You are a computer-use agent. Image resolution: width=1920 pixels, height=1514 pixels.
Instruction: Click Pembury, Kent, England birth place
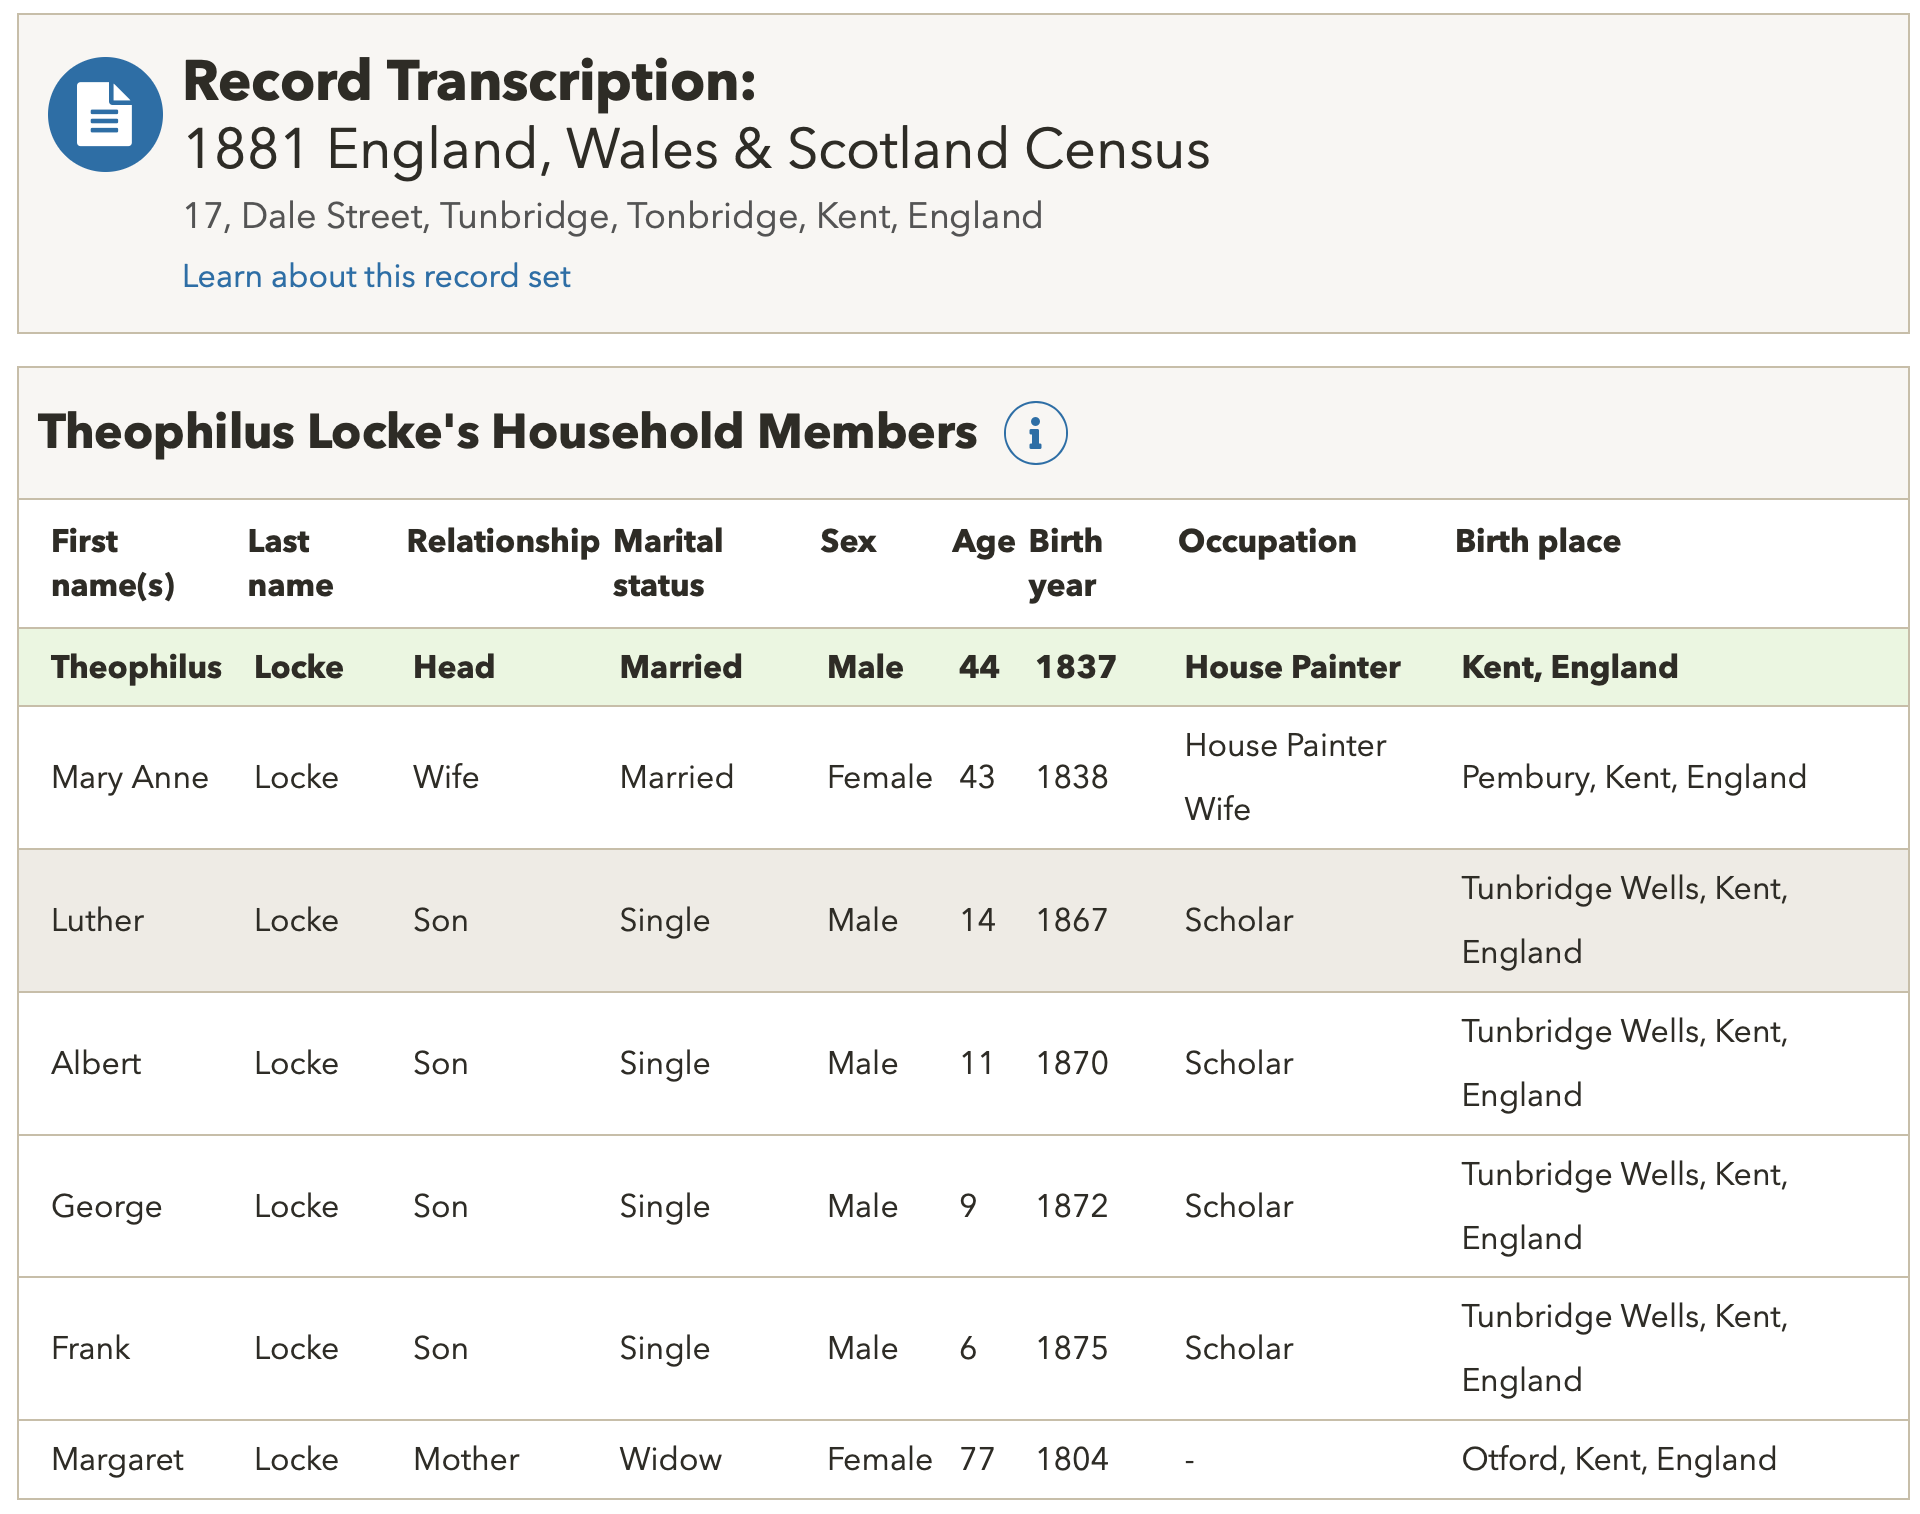click(1633, 777)
